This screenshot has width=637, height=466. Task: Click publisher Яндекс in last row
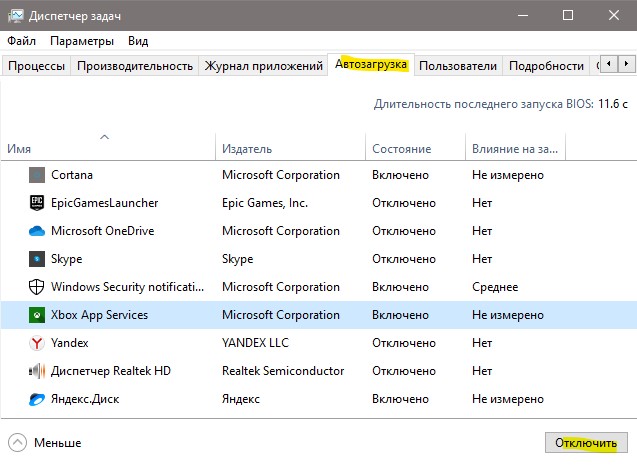240,399
